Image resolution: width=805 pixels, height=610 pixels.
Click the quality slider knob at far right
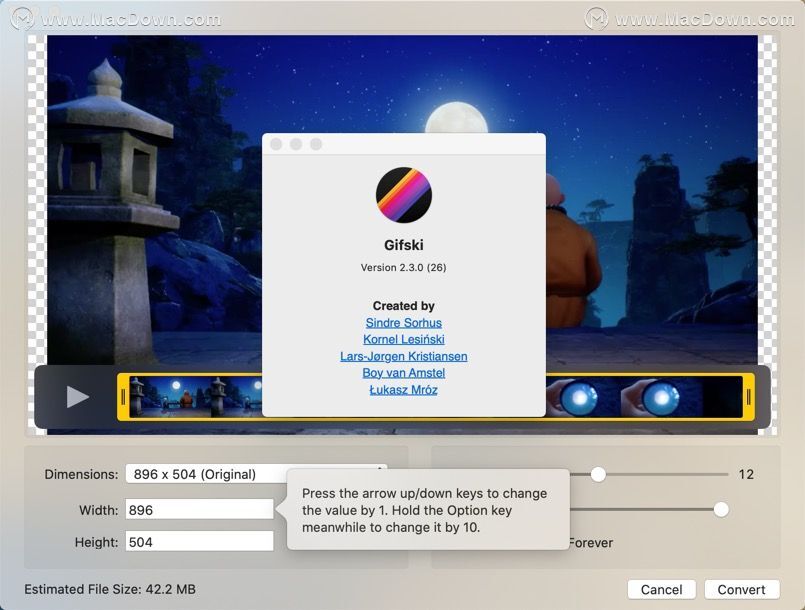[721, 509]
